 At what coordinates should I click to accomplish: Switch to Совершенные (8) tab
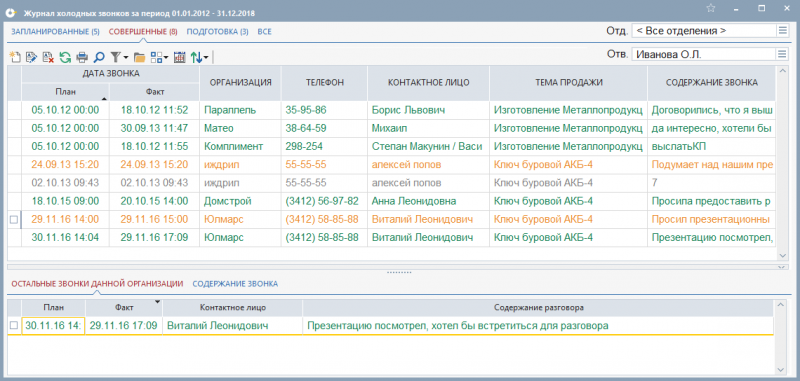coord(143,32)
